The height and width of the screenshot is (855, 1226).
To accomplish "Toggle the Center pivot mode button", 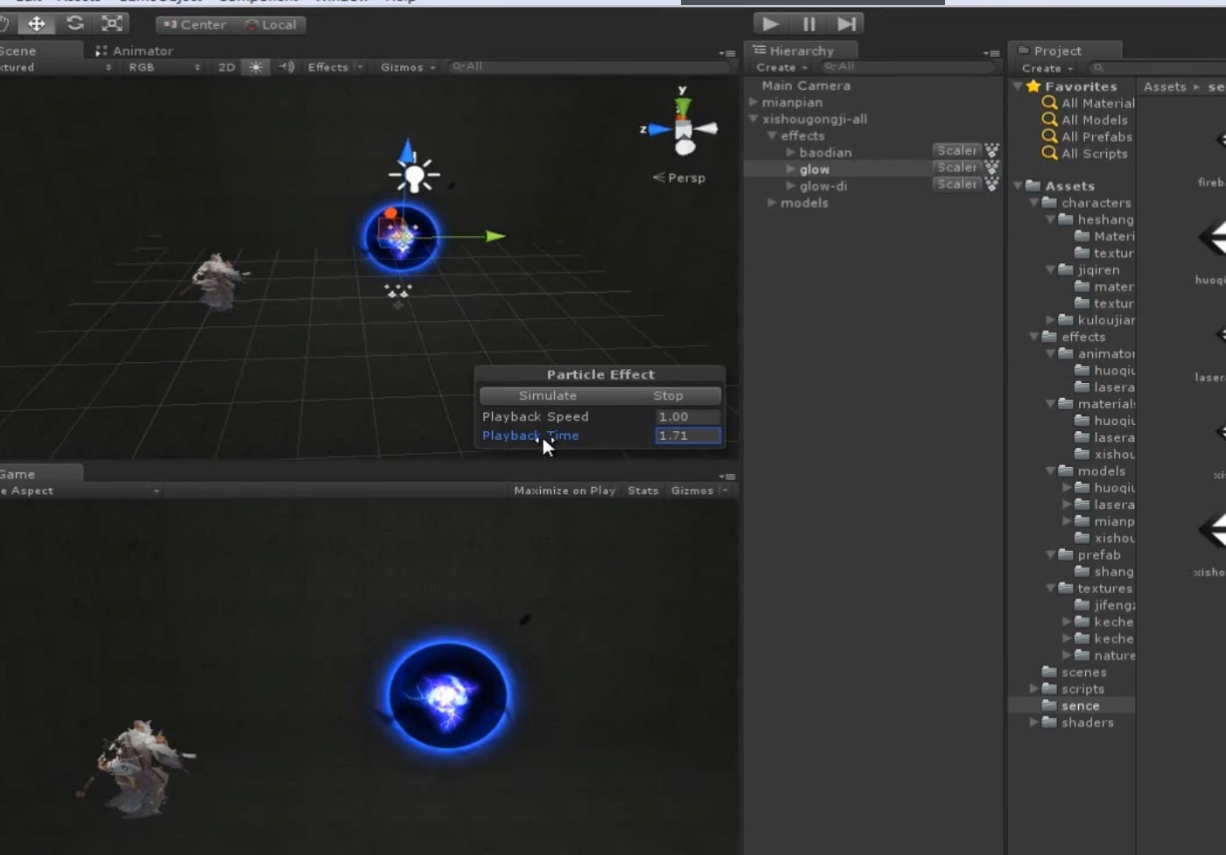I will [x=194, y=24].
